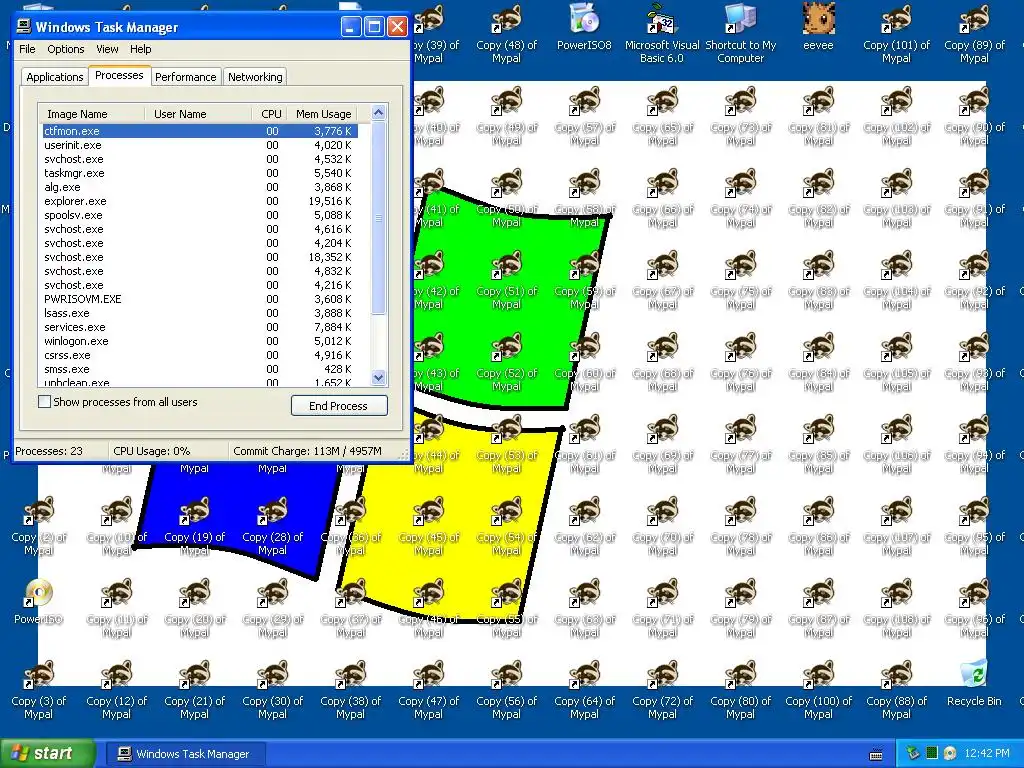The image size is (1024, 768).
Task: Click the End Process button
Action: (339, 406)
